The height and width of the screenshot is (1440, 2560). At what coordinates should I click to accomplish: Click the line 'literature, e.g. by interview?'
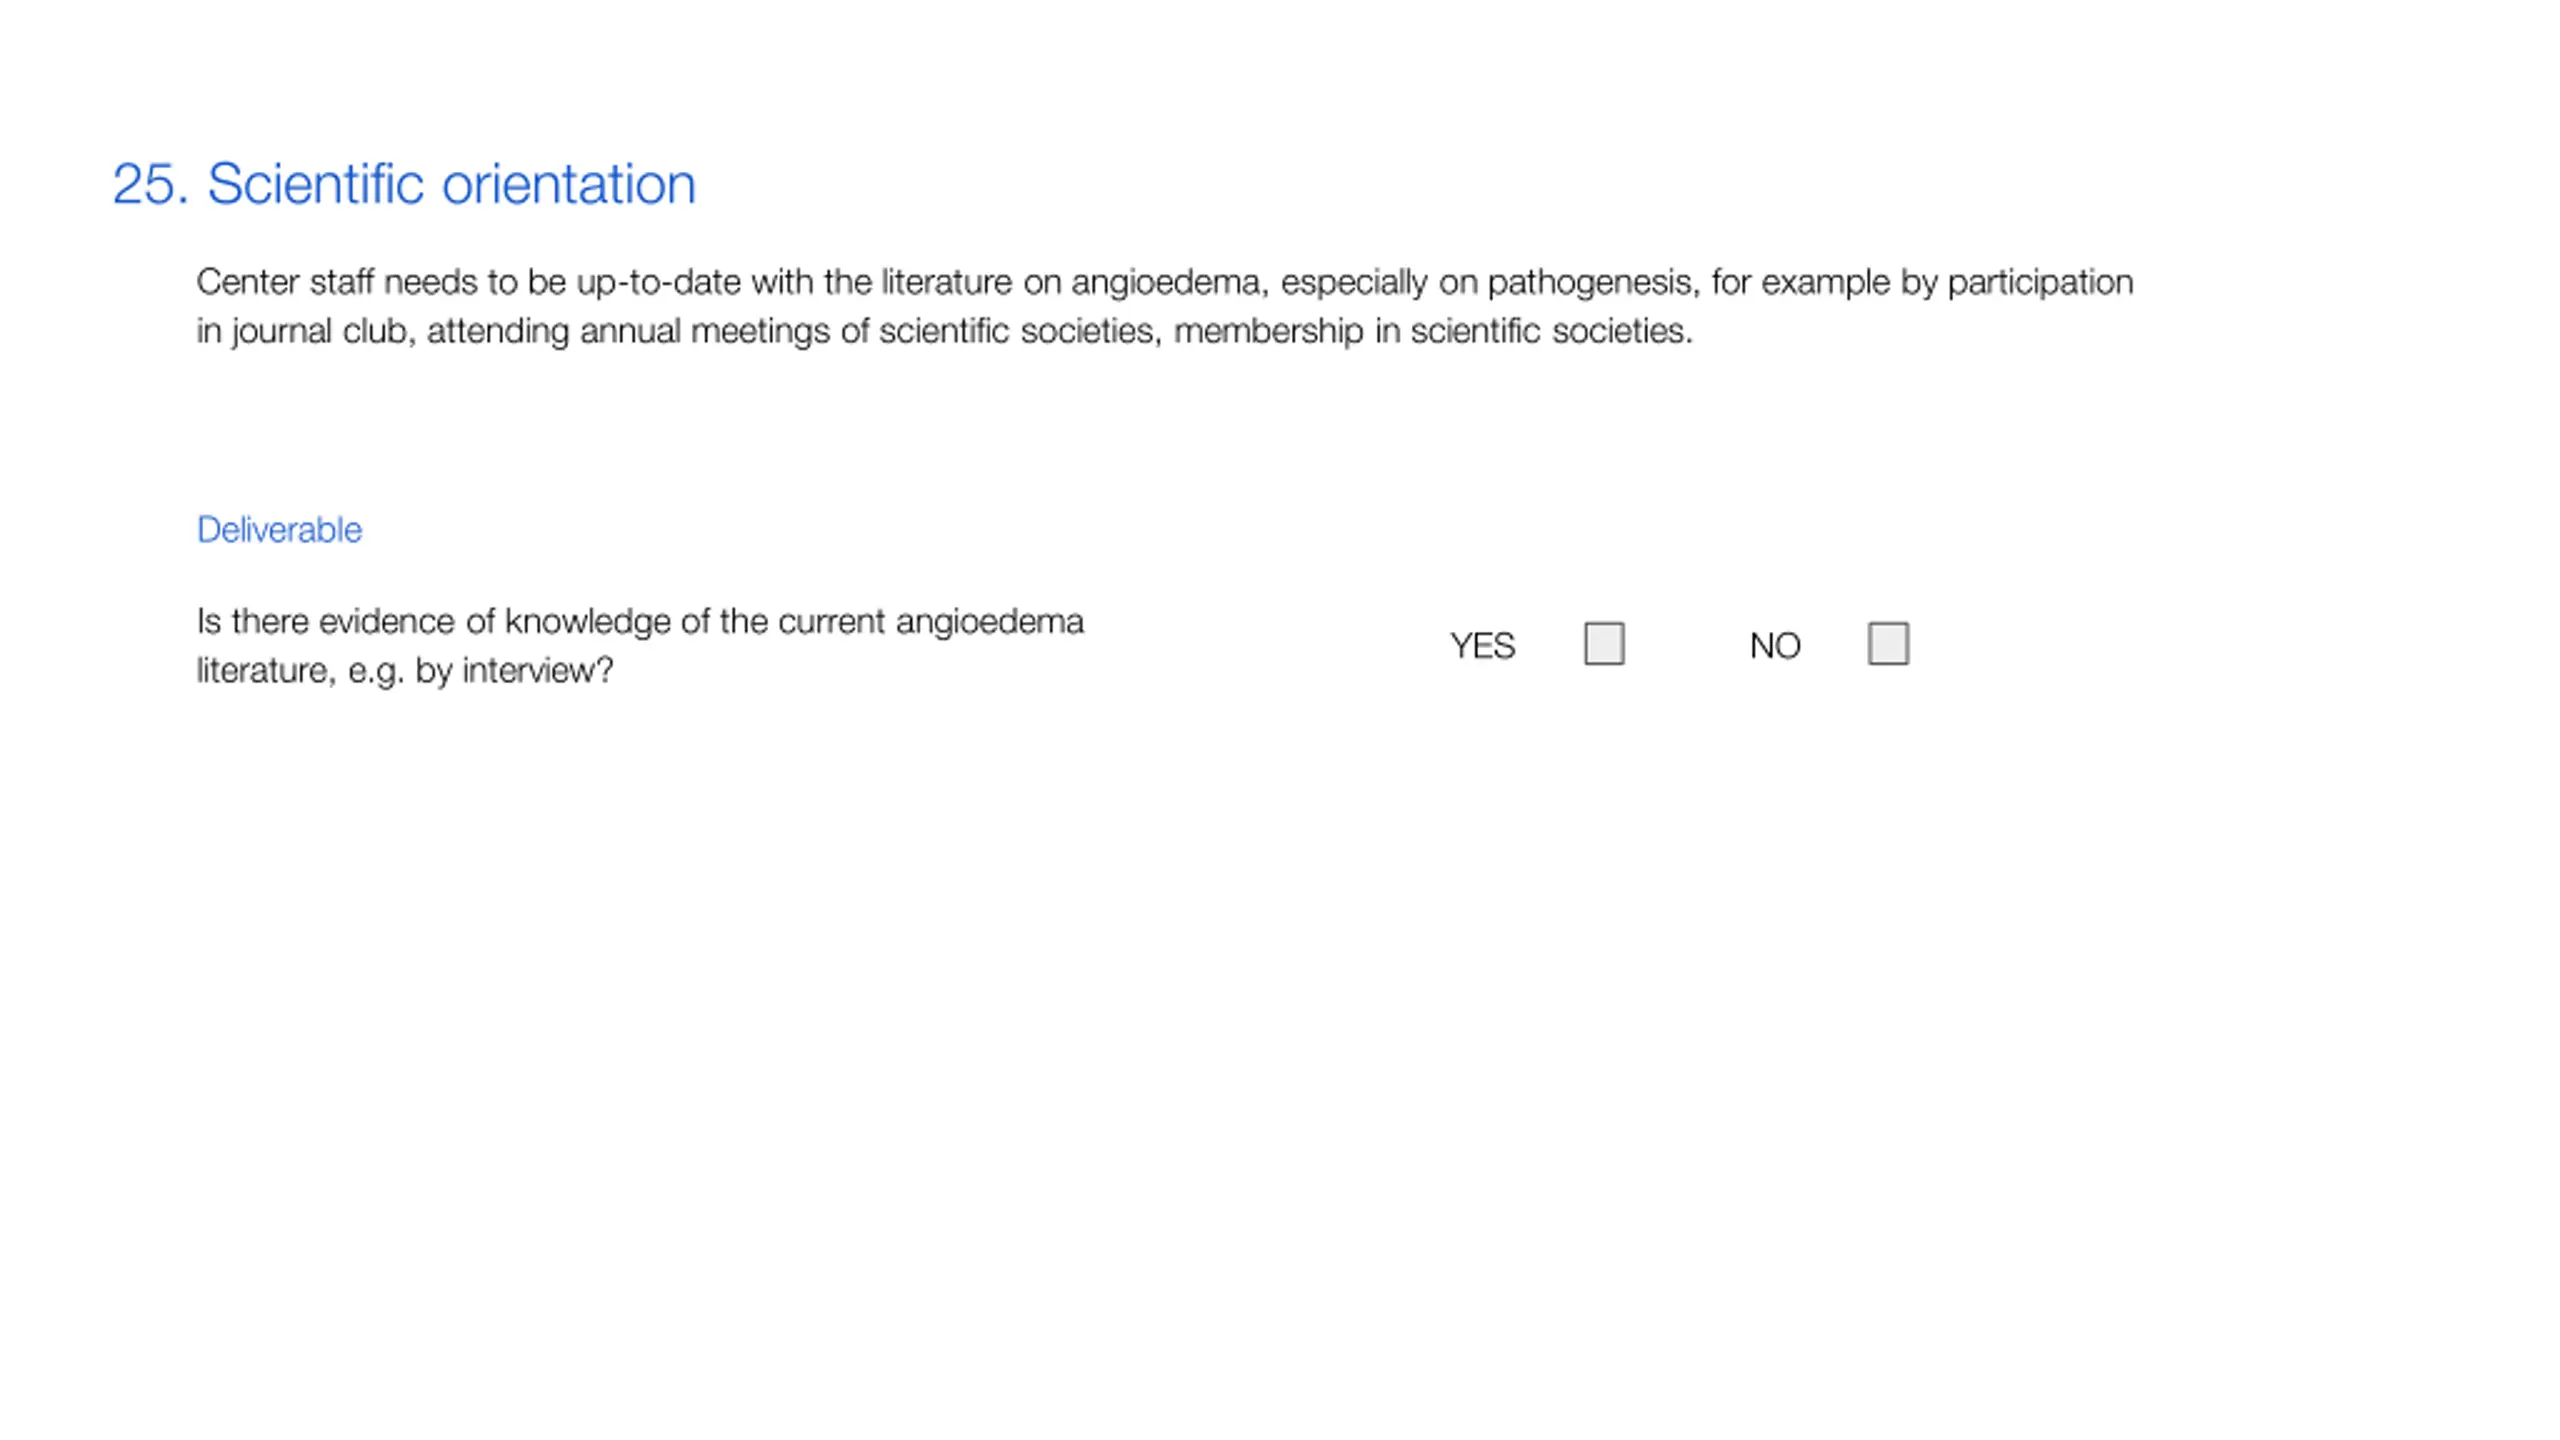405,671
